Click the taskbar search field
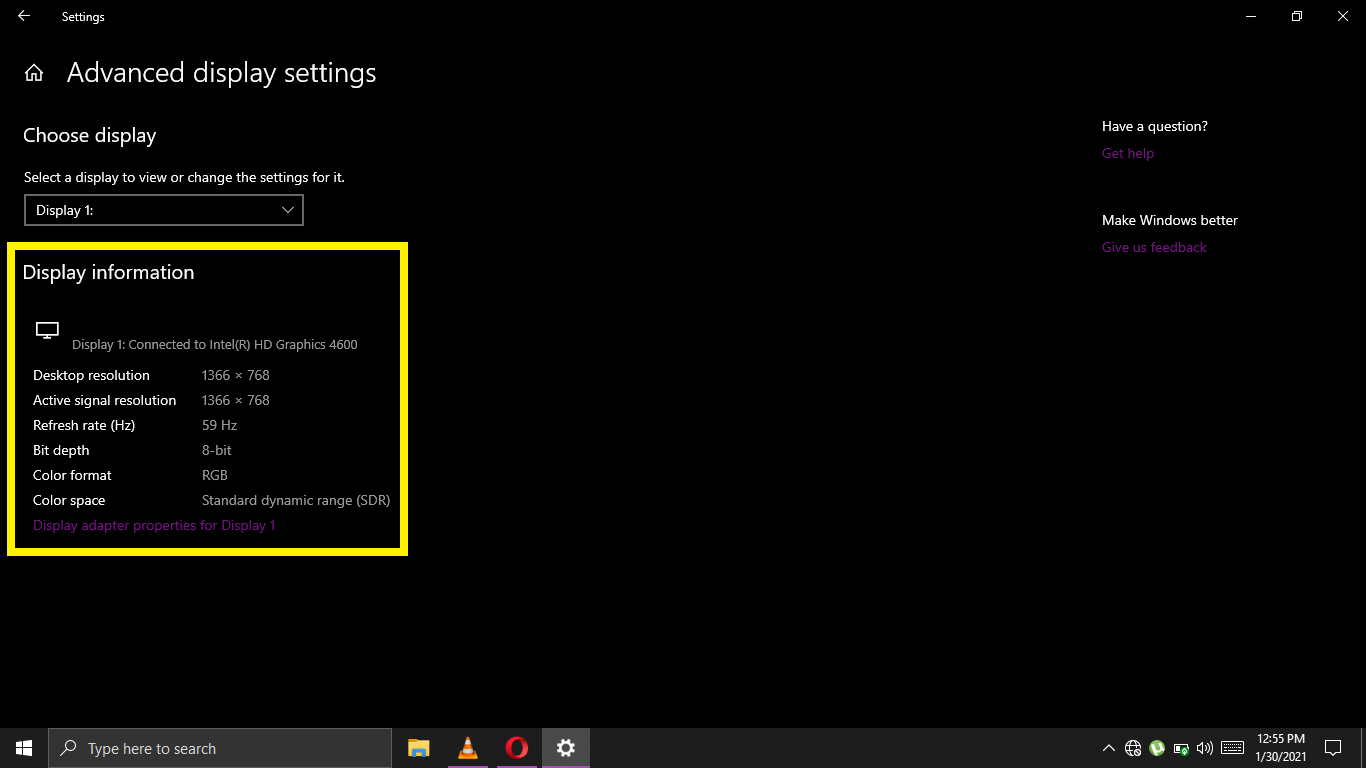 coord(220,747)
